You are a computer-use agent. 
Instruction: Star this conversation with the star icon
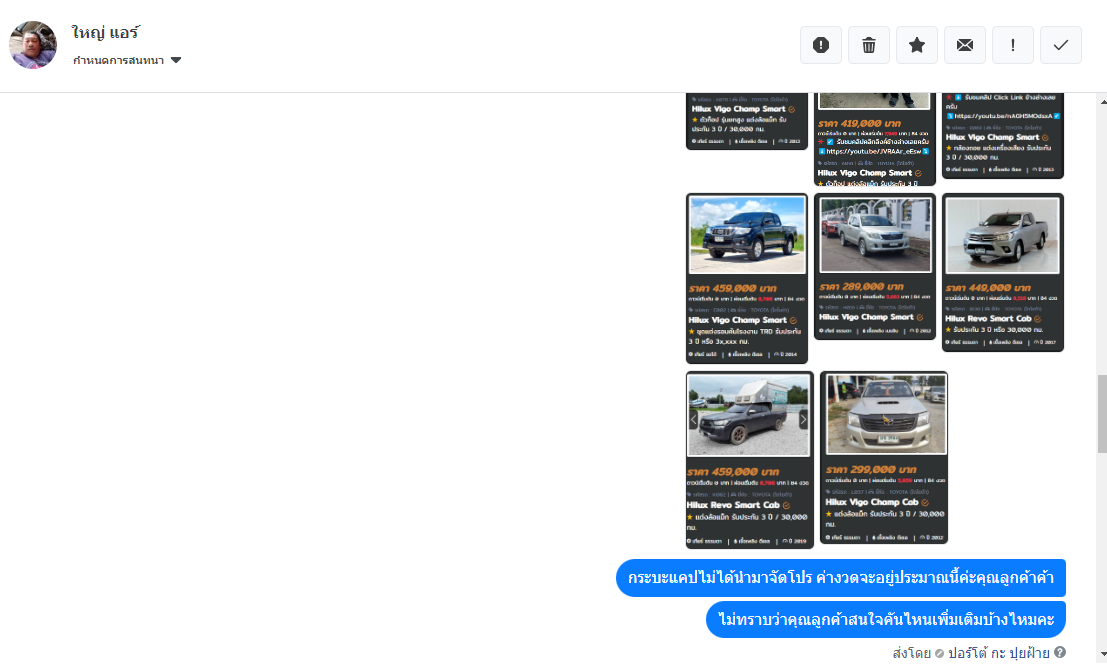[916, 45]
